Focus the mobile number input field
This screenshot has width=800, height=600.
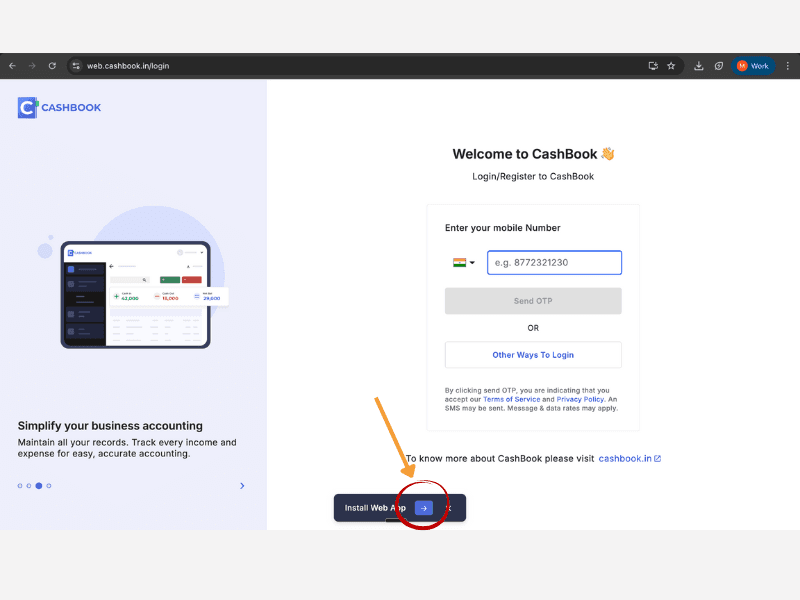554,263
